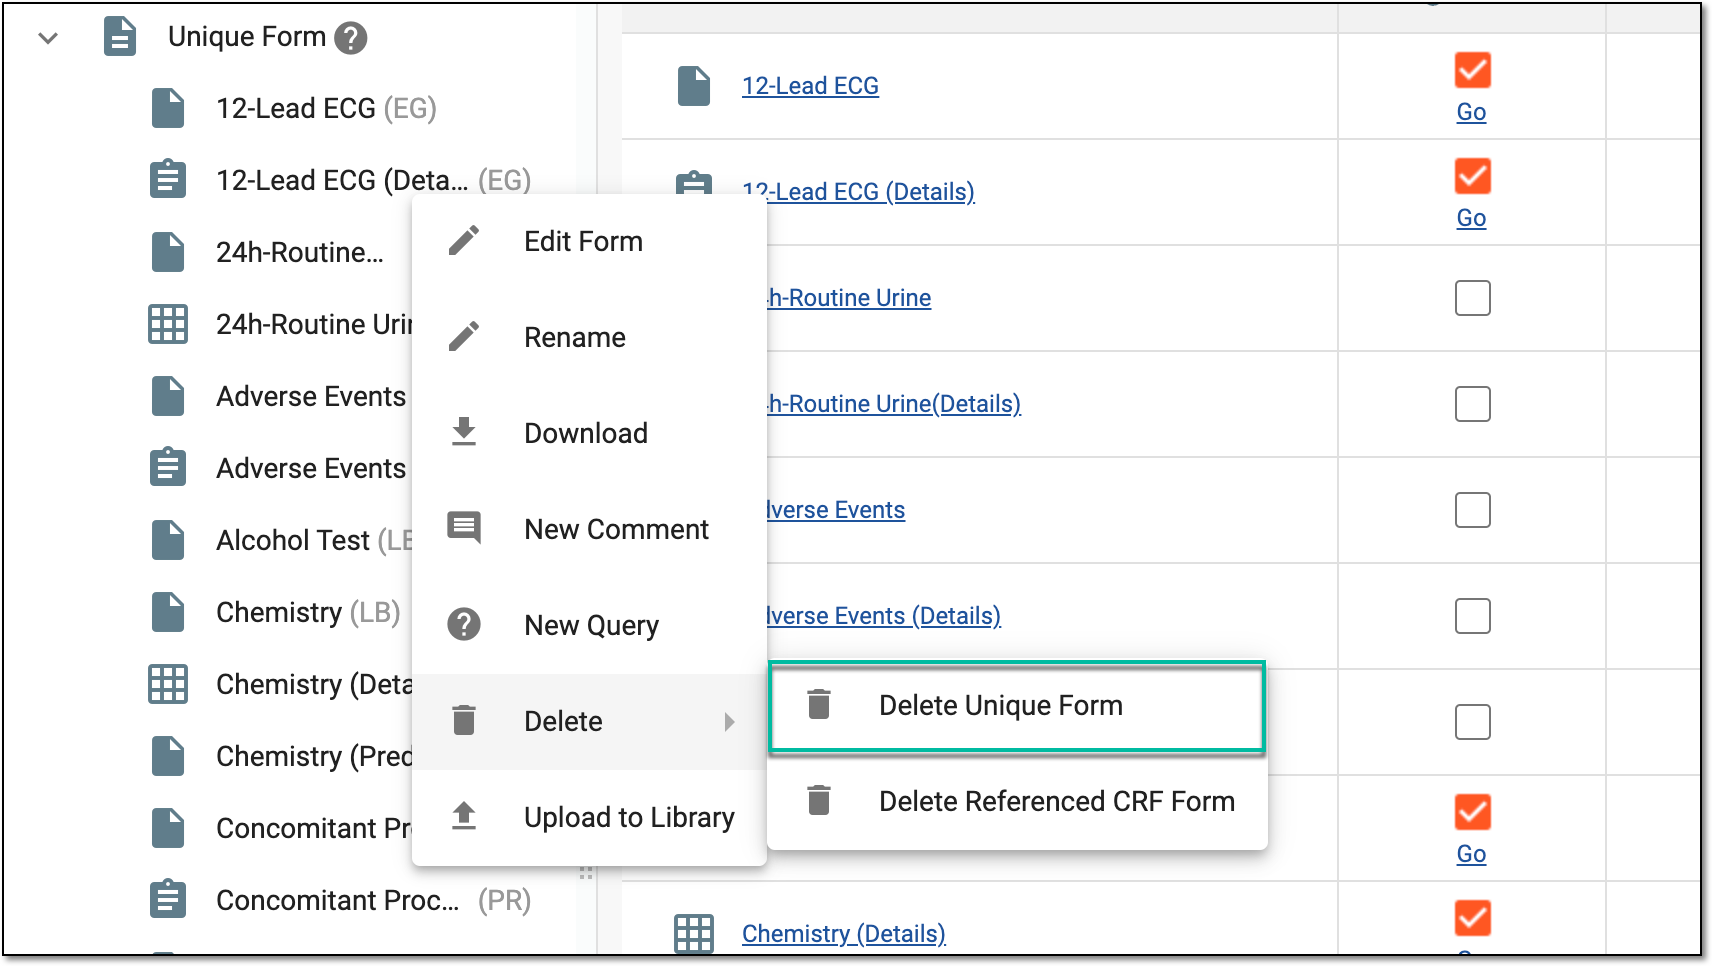This screenshot has width=1712, height=966.
Task: Click the clipboard icon for 12-Lead ECG (Deta...)
Action: click(168, 180)
